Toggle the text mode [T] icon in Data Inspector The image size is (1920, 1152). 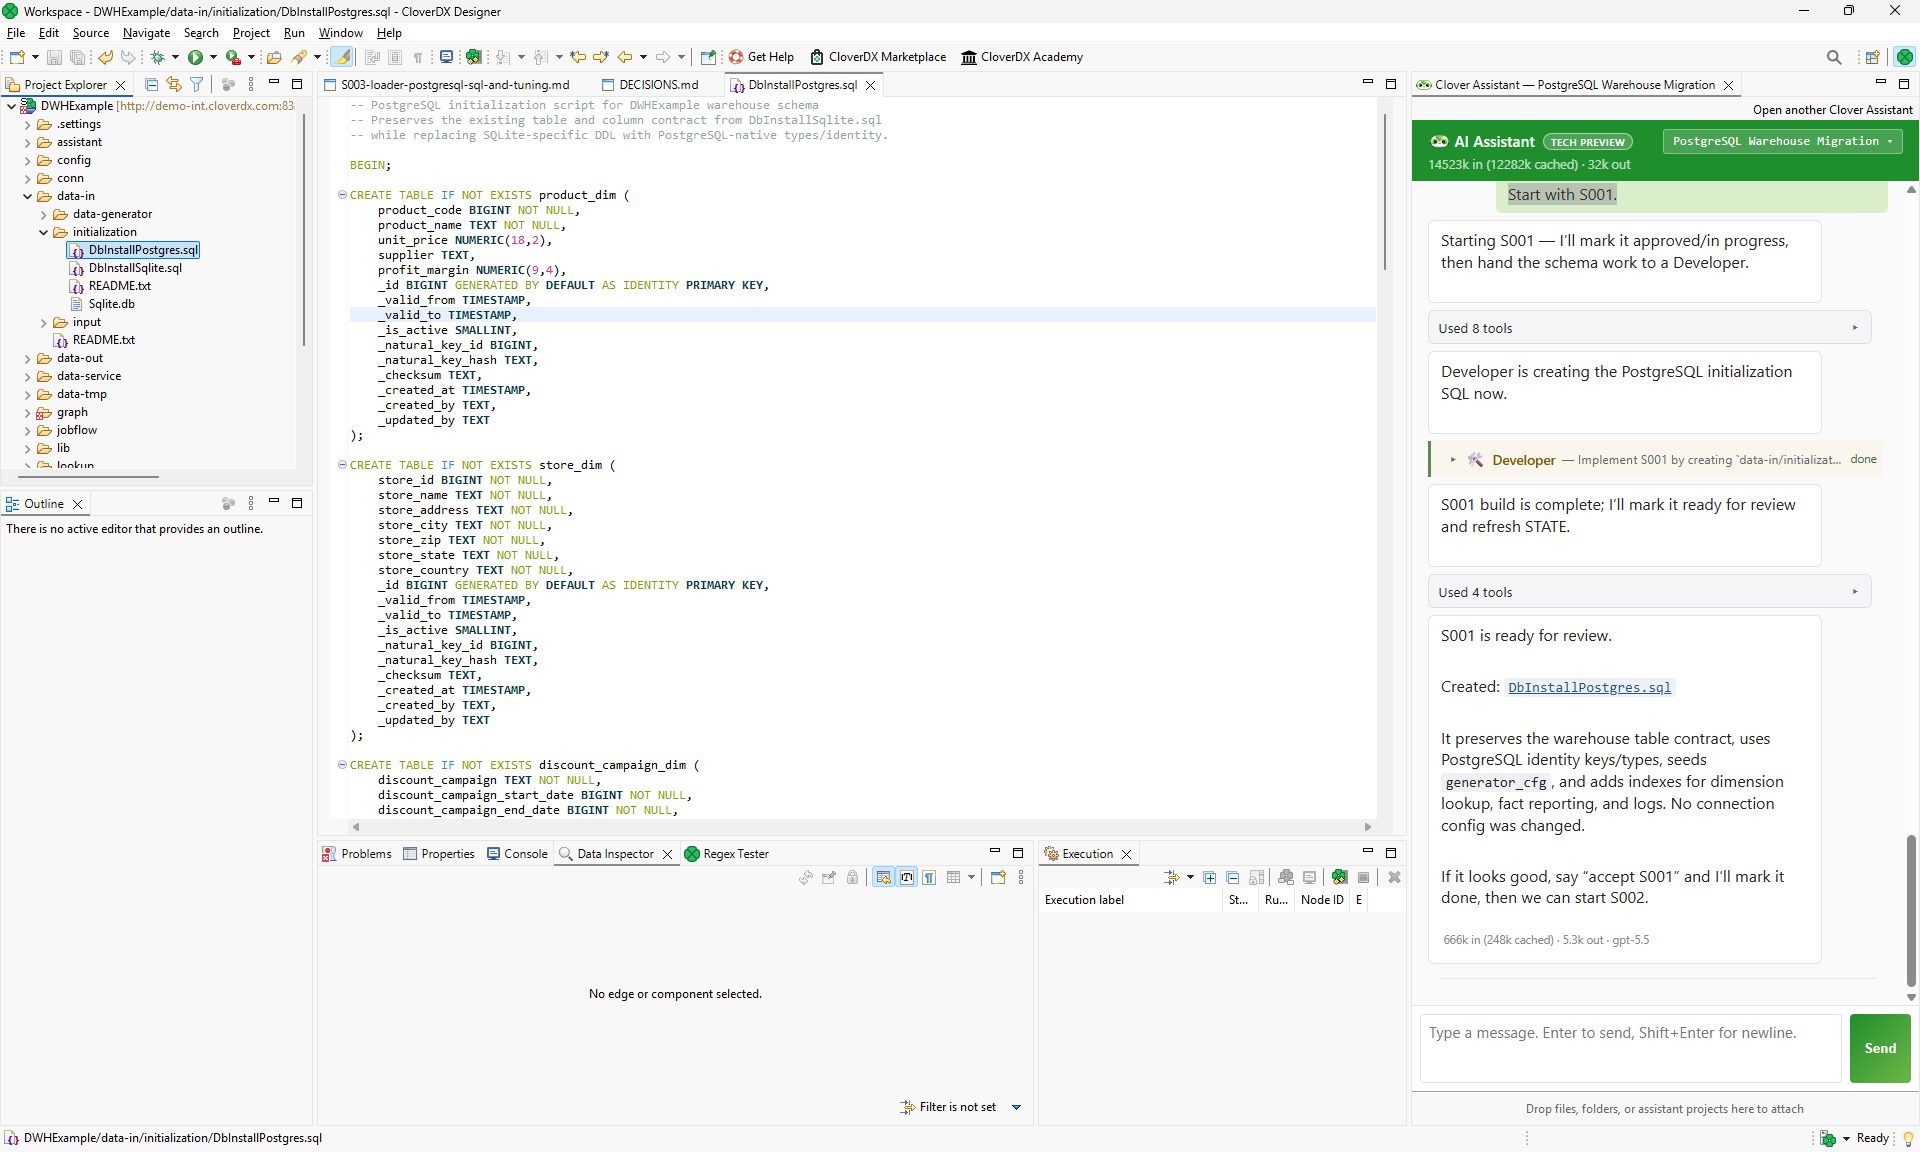[x=907, y=877]
